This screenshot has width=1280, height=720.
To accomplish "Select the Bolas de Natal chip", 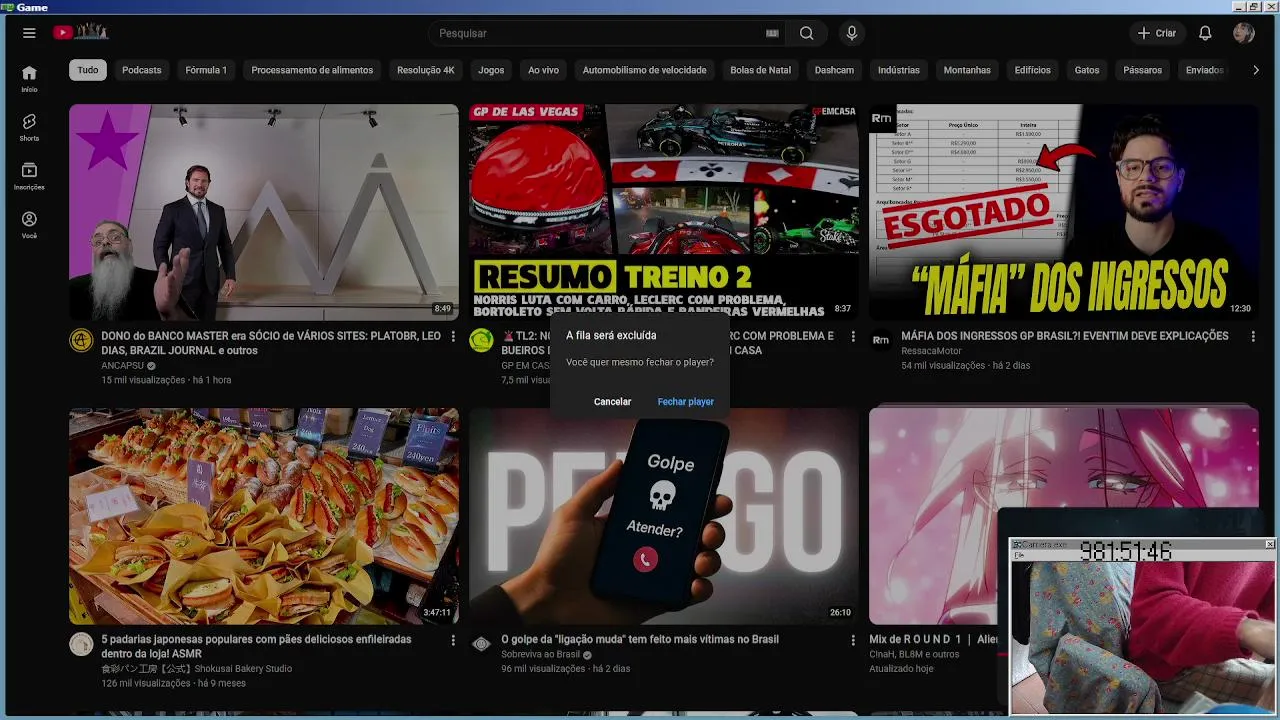I will tap(760, 70).
